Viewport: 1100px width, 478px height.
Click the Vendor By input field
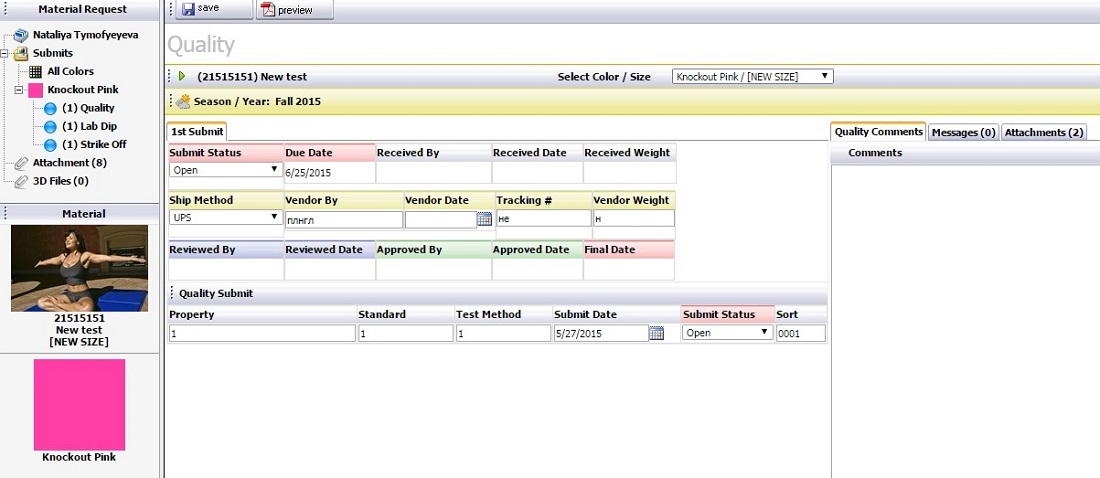pos(344,220)
